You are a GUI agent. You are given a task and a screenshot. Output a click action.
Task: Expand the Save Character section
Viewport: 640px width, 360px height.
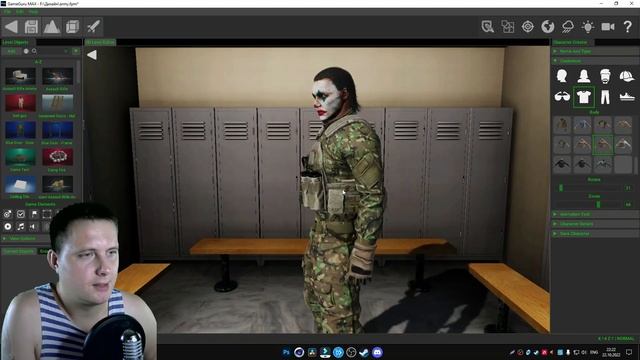tap(596, 233)
